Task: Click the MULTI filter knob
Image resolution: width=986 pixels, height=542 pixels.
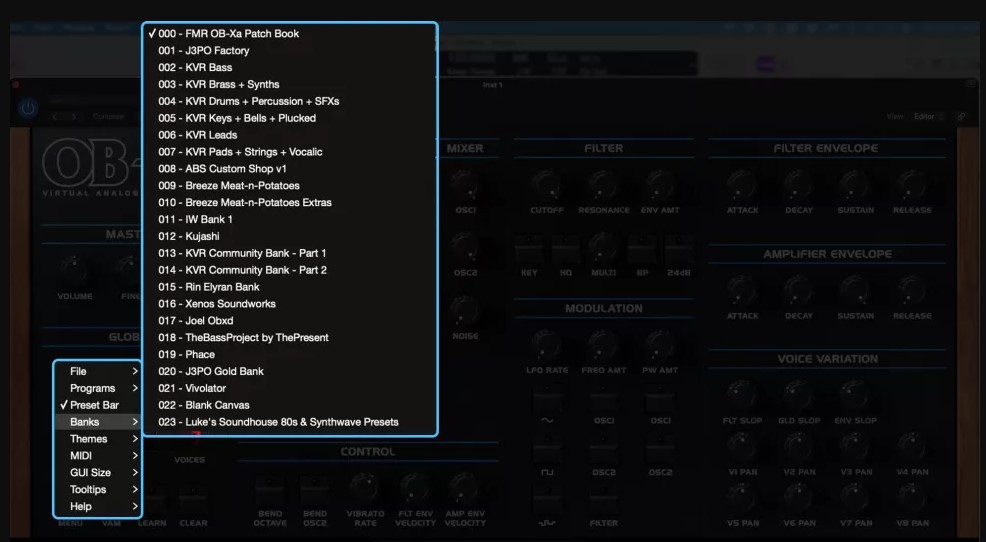Action: pos(603,248)
